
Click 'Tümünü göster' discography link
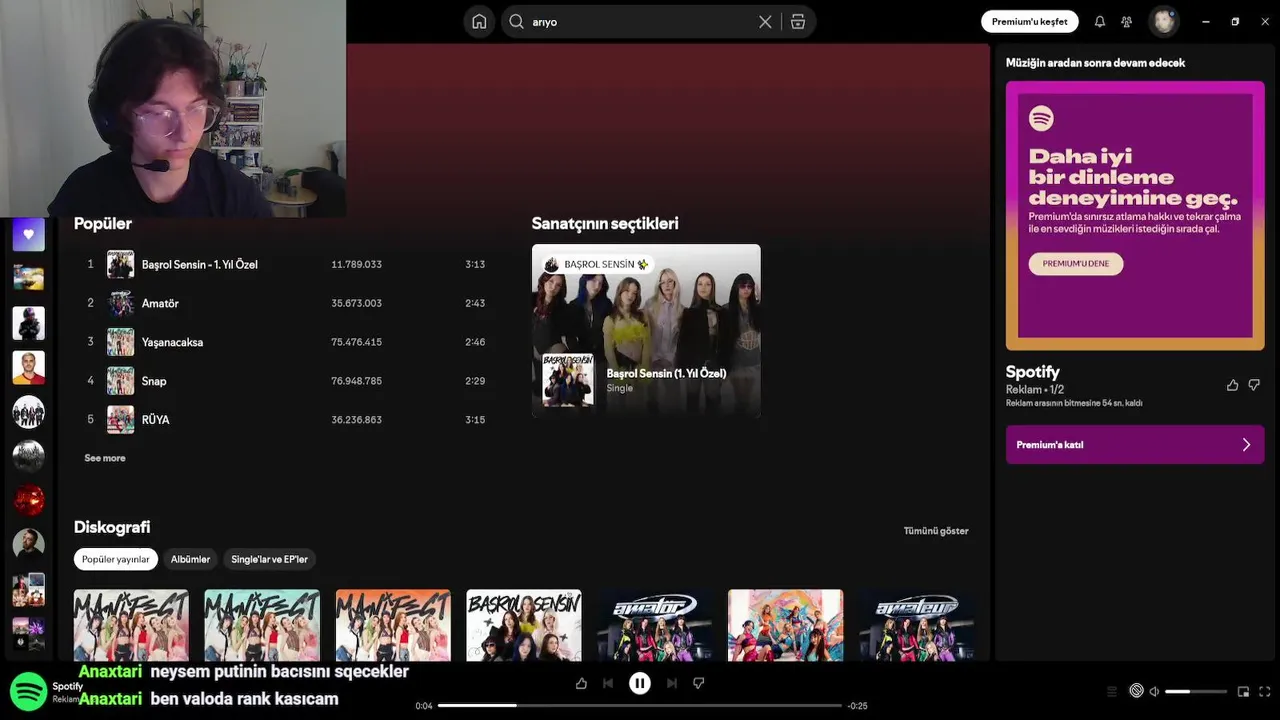(936, 531)
